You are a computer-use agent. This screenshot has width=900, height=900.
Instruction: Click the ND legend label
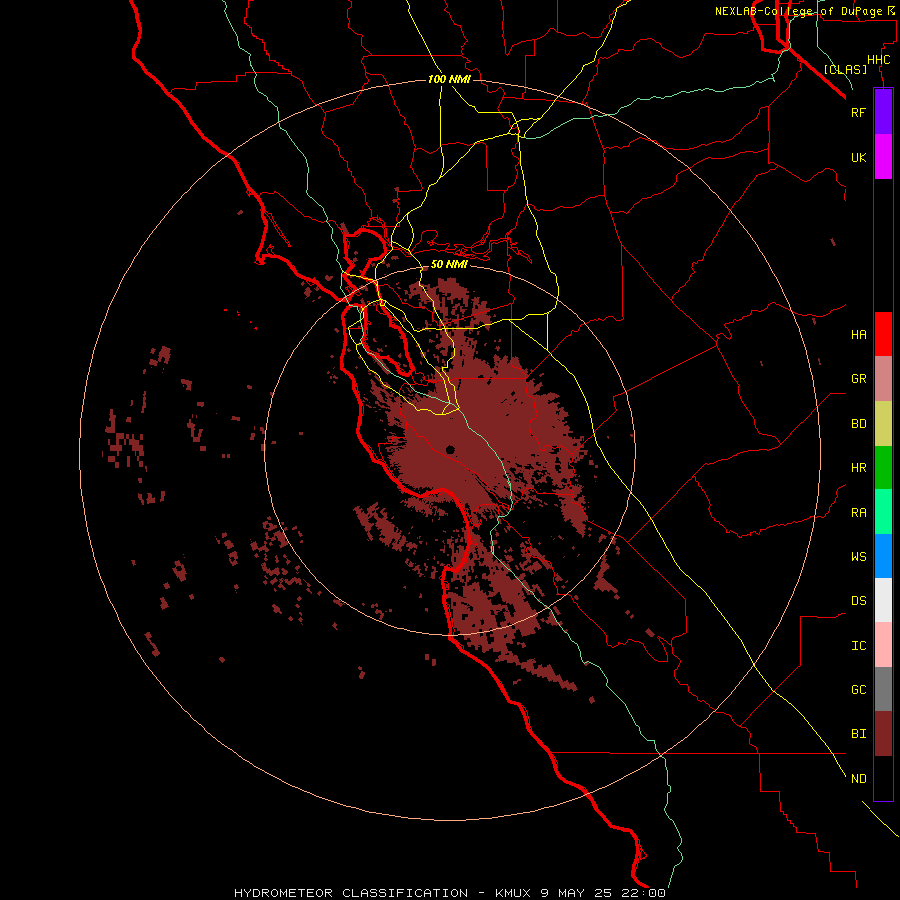[858, 779]
